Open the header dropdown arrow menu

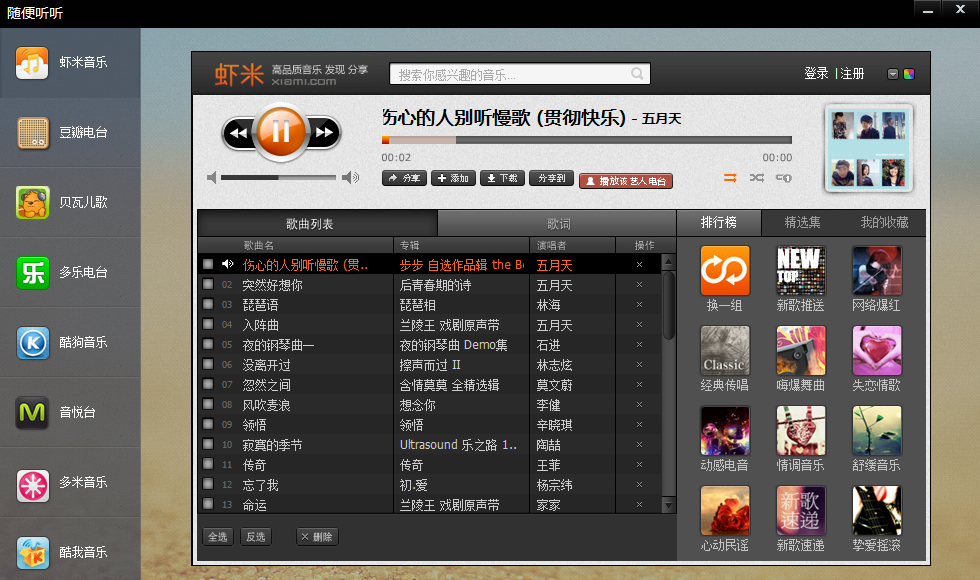893,74
